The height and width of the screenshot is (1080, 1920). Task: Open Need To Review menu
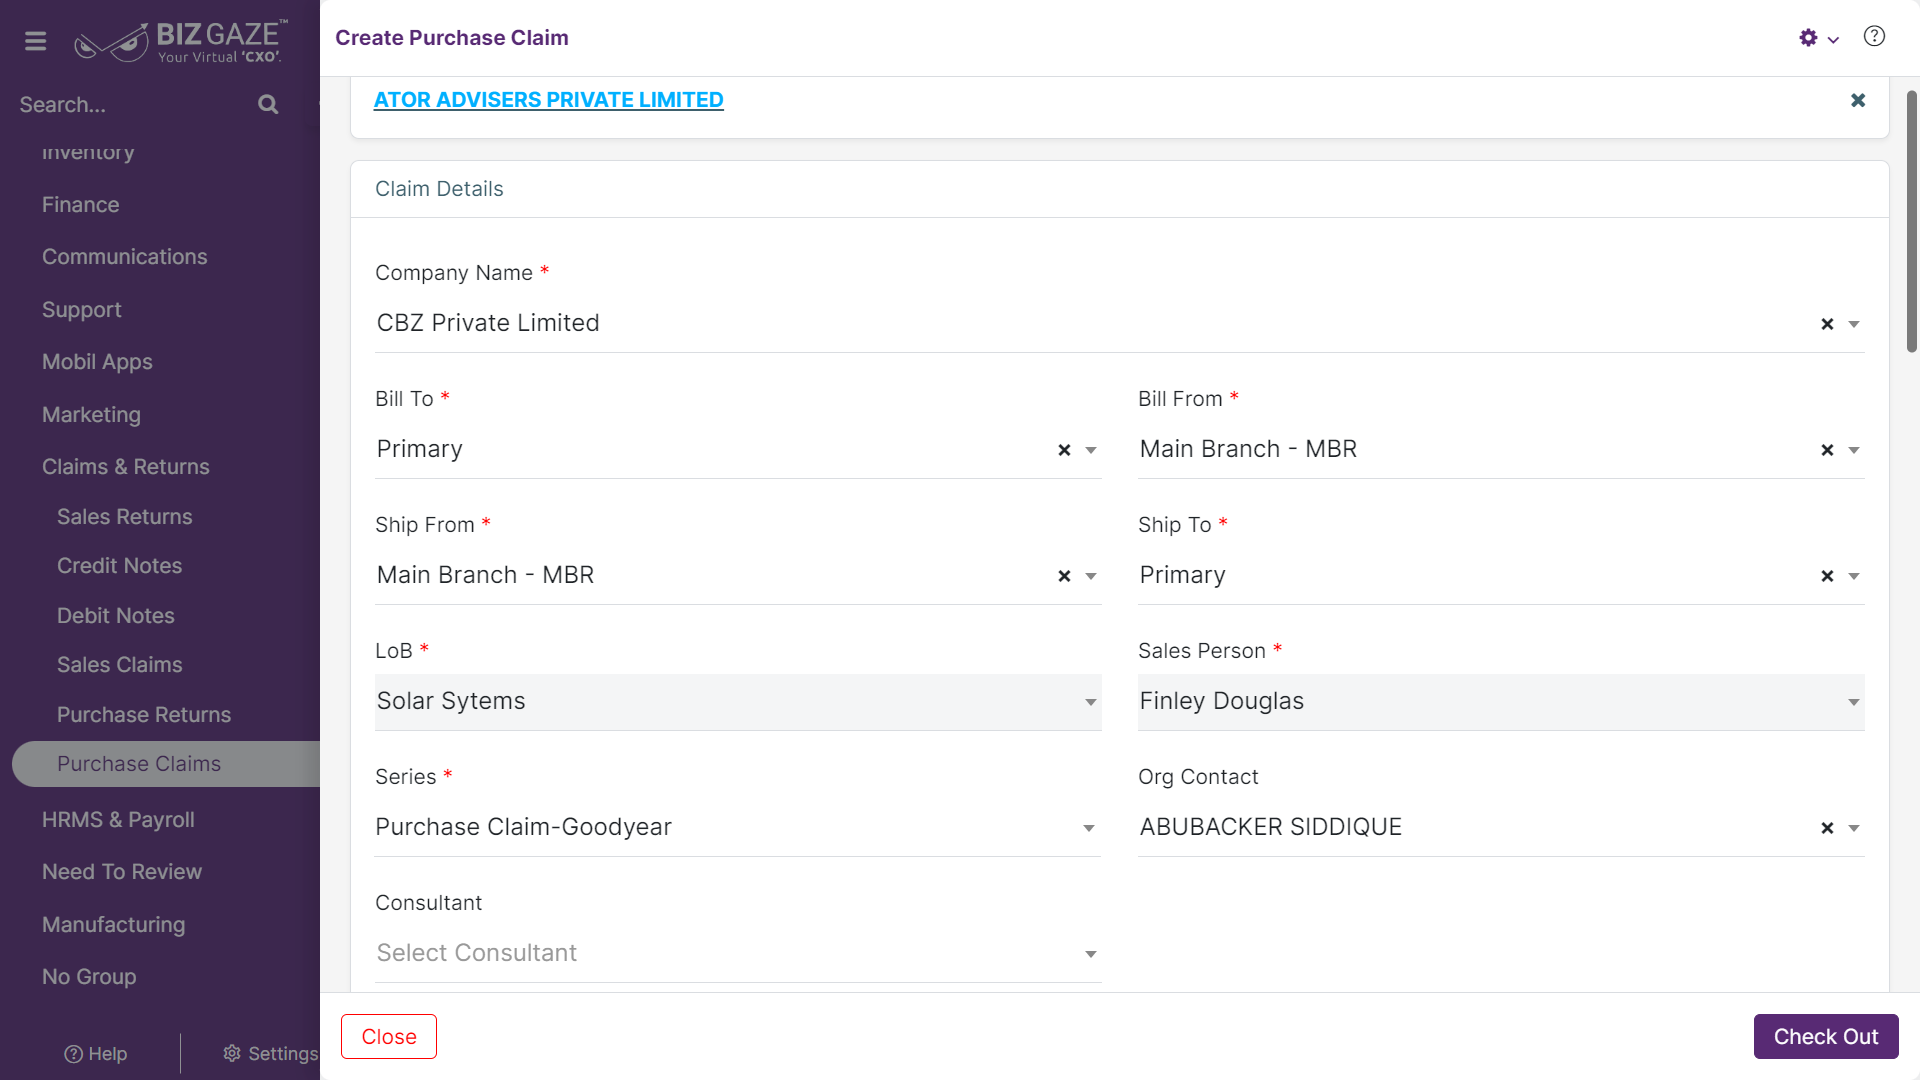[x=122, y=872]
